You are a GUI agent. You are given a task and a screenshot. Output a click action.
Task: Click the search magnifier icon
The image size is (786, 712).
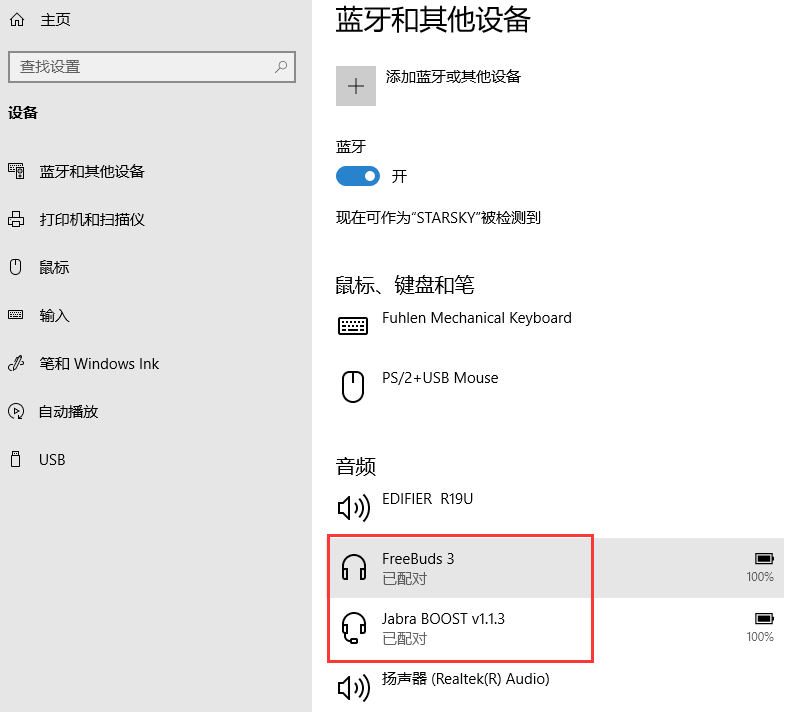coord(281,67)
